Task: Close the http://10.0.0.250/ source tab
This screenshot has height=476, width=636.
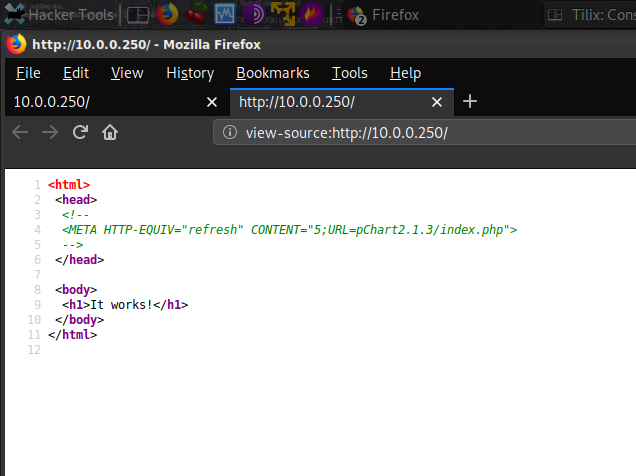Action: (439, 102)
